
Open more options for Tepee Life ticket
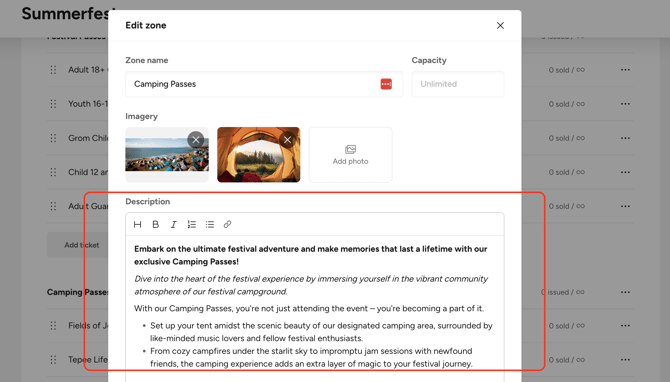click(x=625, y=360)
